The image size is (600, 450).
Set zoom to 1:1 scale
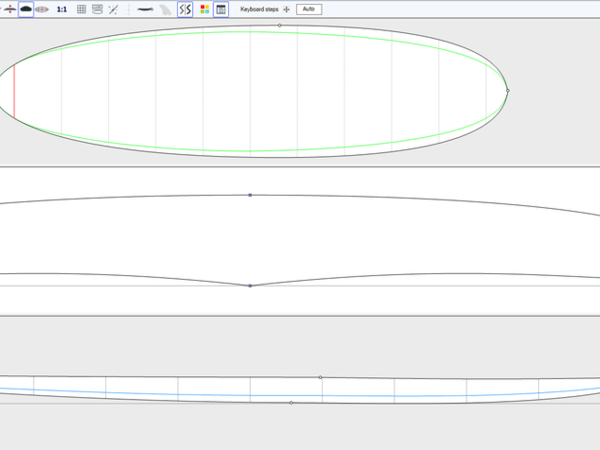[x=62, y=9]
